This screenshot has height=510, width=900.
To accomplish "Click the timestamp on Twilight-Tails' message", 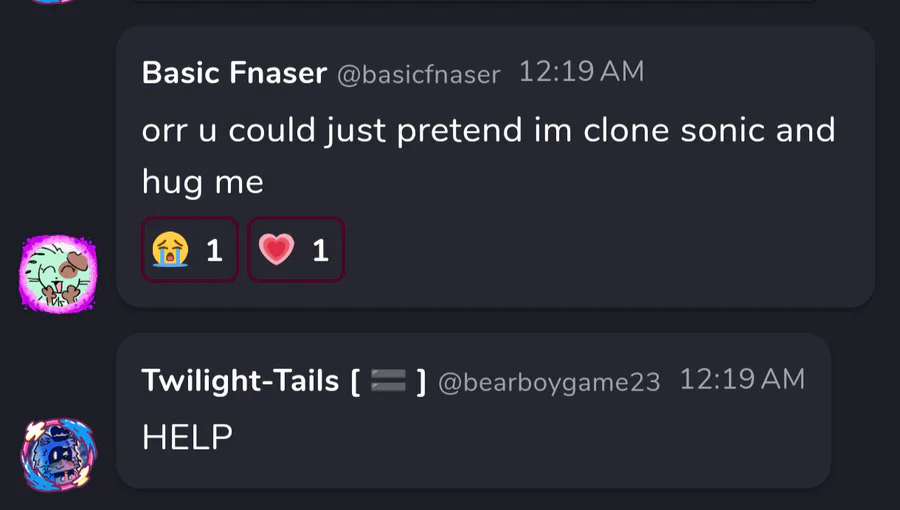I will [x=742, y=379].
